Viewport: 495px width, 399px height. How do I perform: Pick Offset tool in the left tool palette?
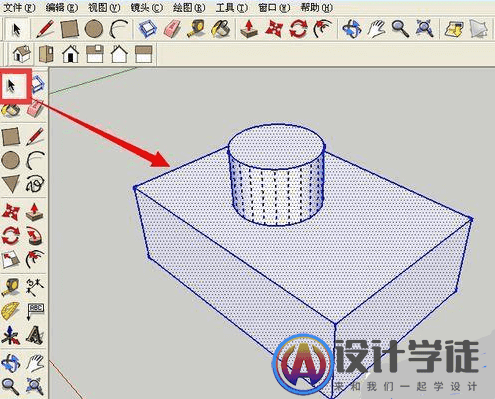point(35,260)
